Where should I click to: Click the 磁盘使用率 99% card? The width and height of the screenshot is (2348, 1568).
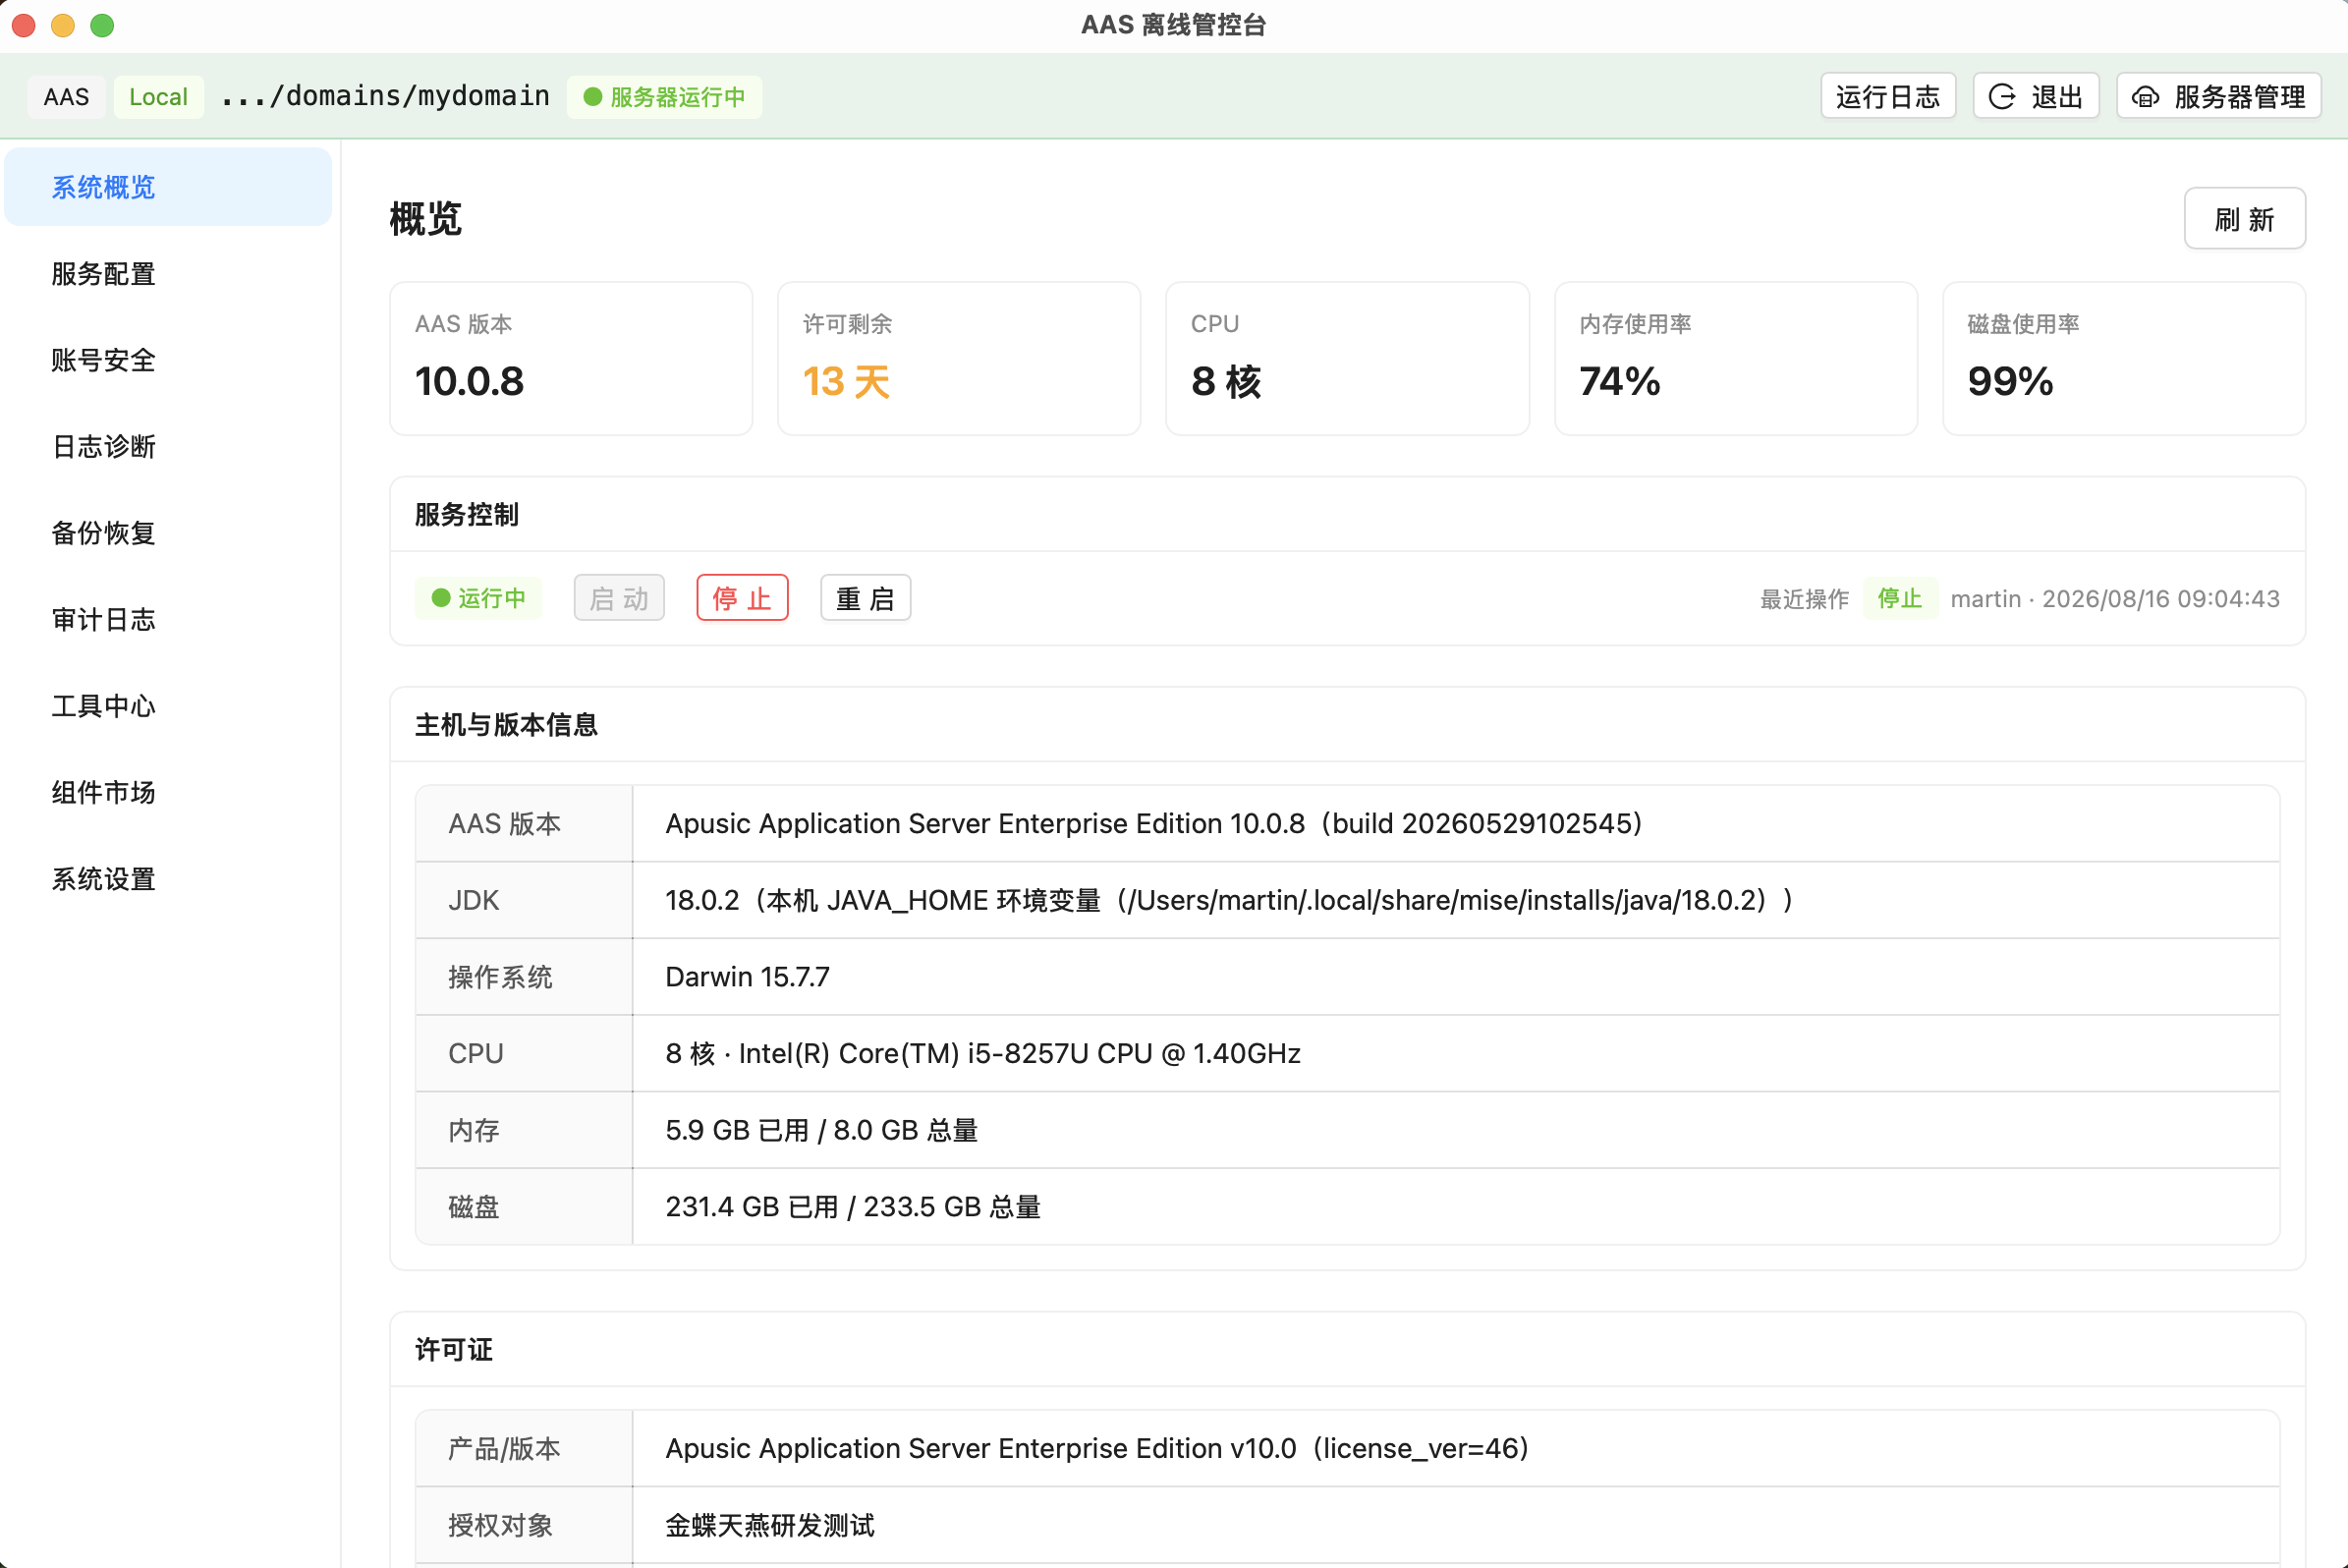(2124, 359)
